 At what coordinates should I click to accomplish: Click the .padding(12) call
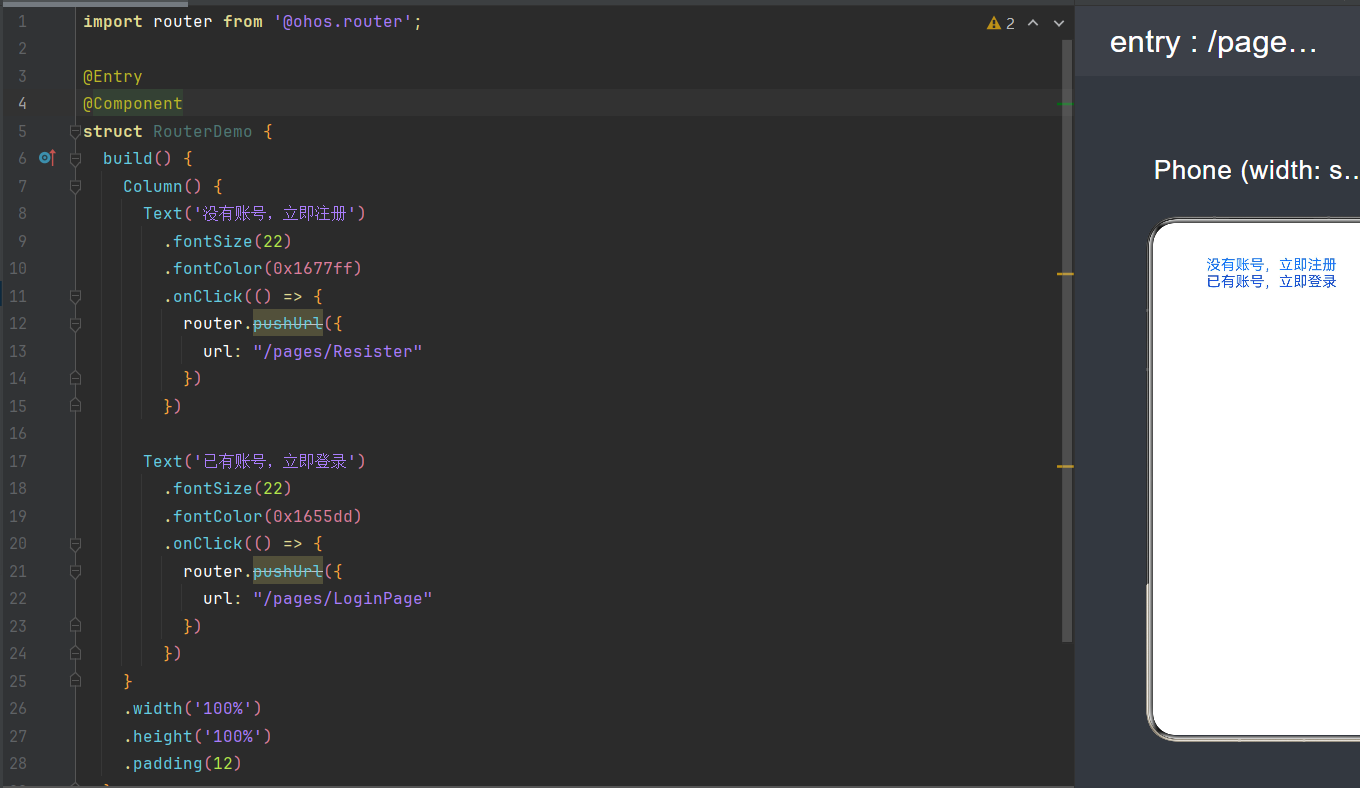pyautogui.click(x=183, y=763)
